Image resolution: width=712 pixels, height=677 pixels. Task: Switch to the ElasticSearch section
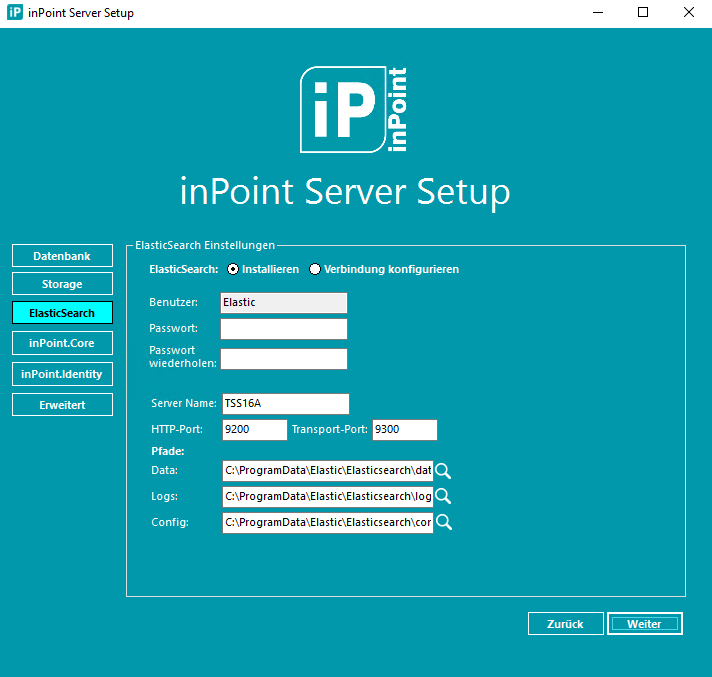62,313
